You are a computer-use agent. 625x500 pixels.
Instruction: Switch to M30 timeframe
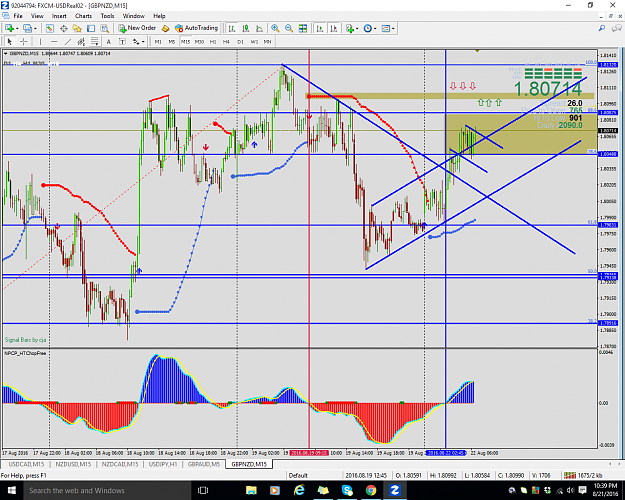tap(199, 41)
